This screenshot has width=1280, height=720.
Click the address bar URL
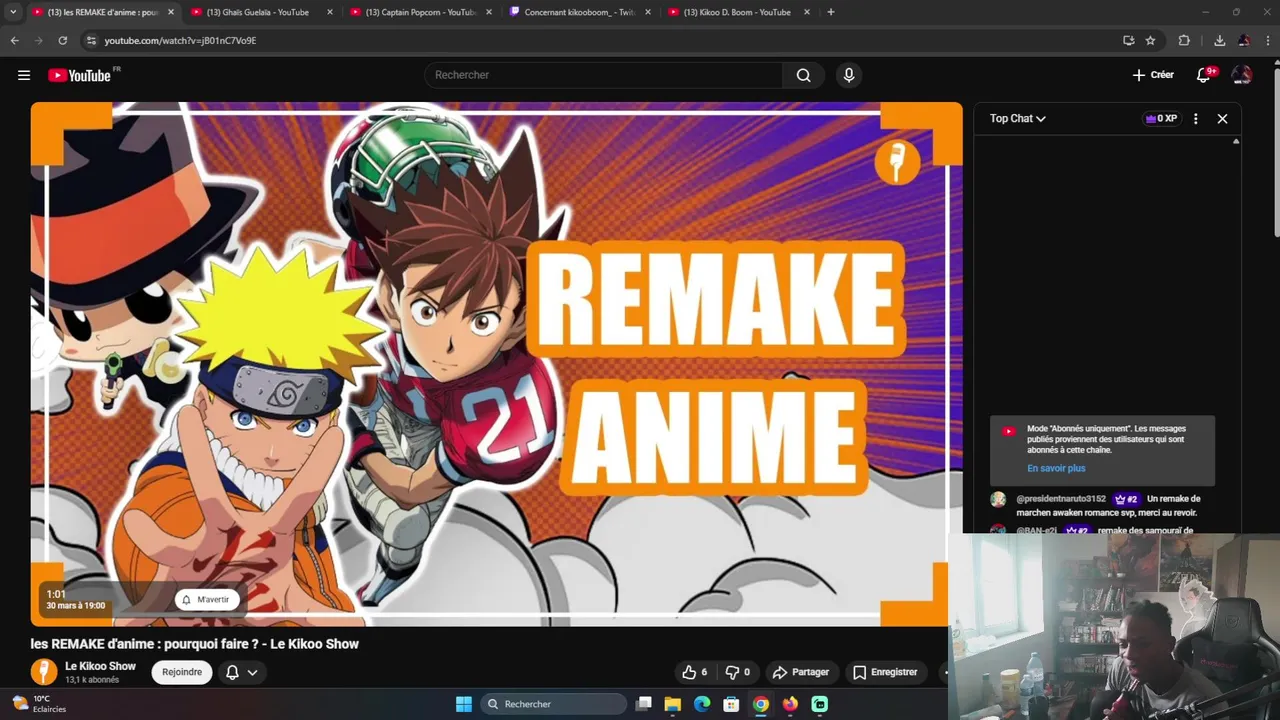(180, 41)
